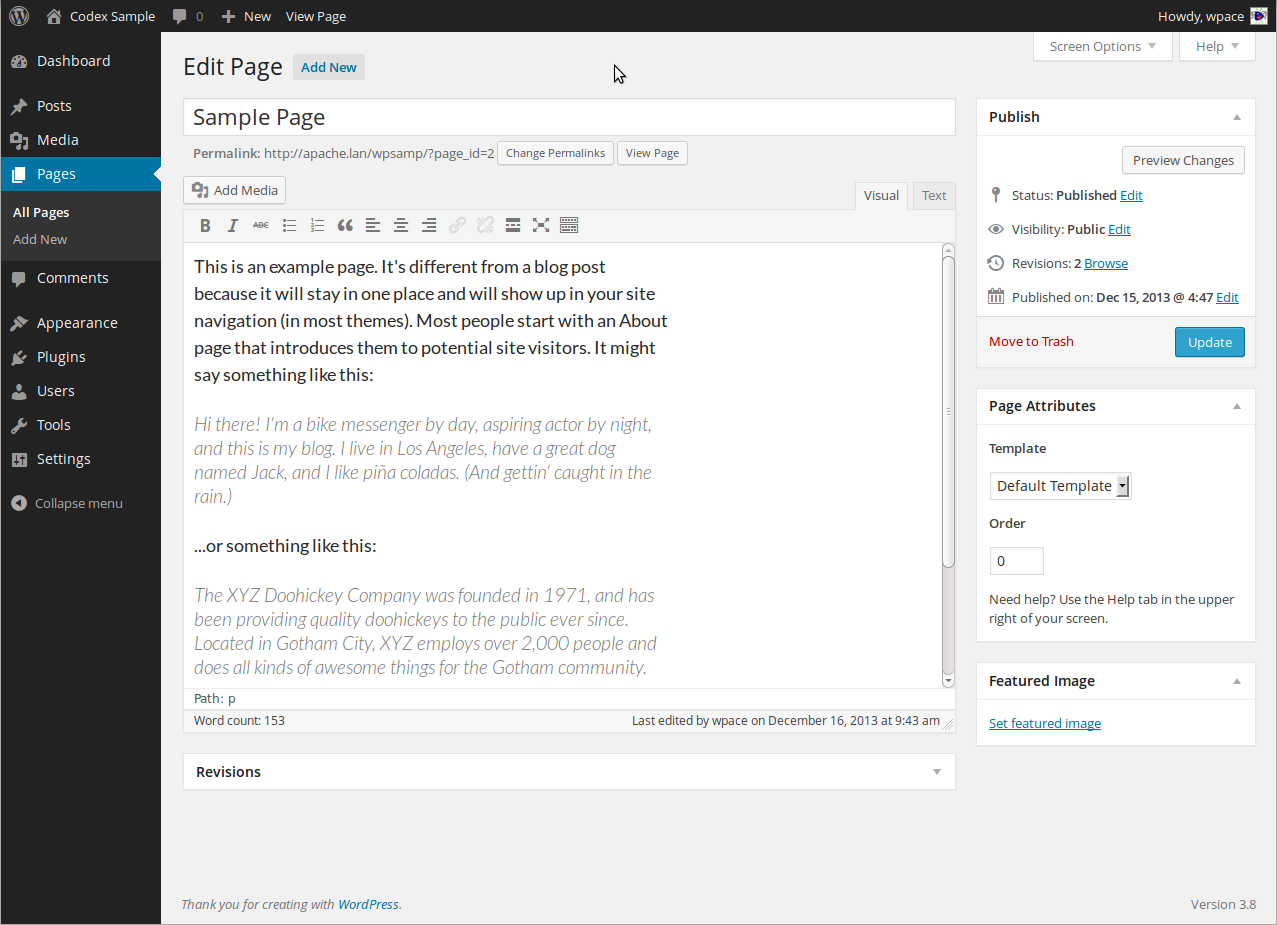Align text left in editor
1277x925 pixels.
coord(373,226)
